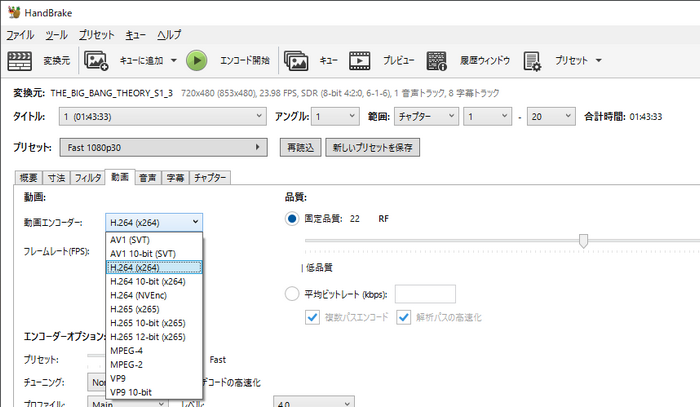Open the ヘルプ menu
The image size is (700, 407).
click(x=169, y=35)
